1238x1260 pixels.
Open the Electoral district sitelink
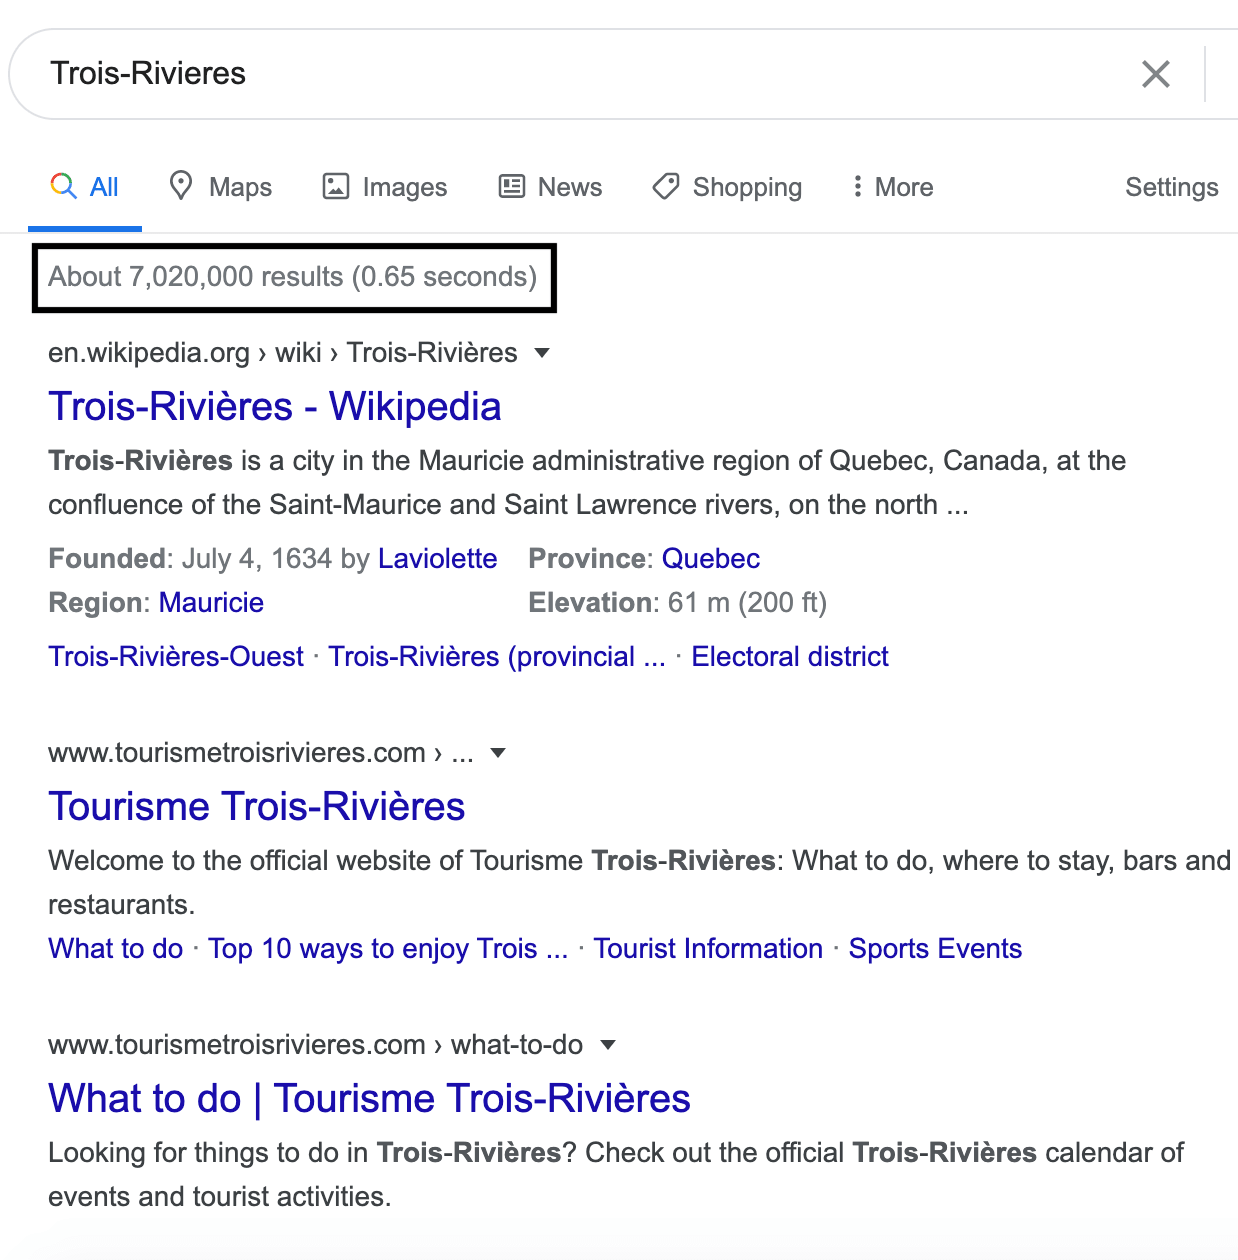(x=790, y=656)
